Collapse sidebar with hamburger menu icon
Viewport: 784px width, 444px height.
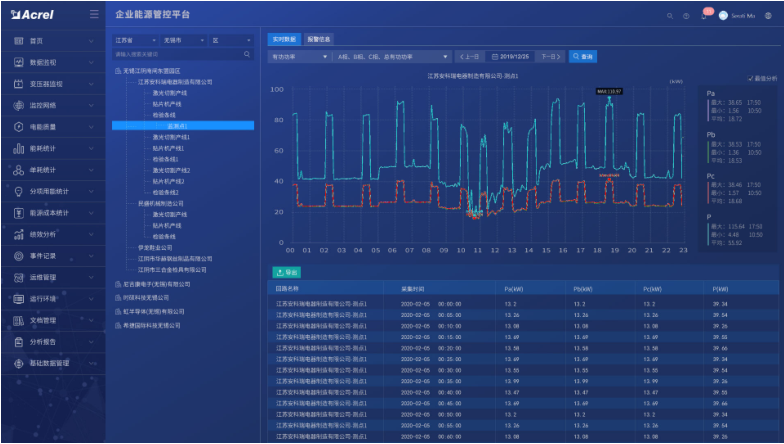click(93, 15)
